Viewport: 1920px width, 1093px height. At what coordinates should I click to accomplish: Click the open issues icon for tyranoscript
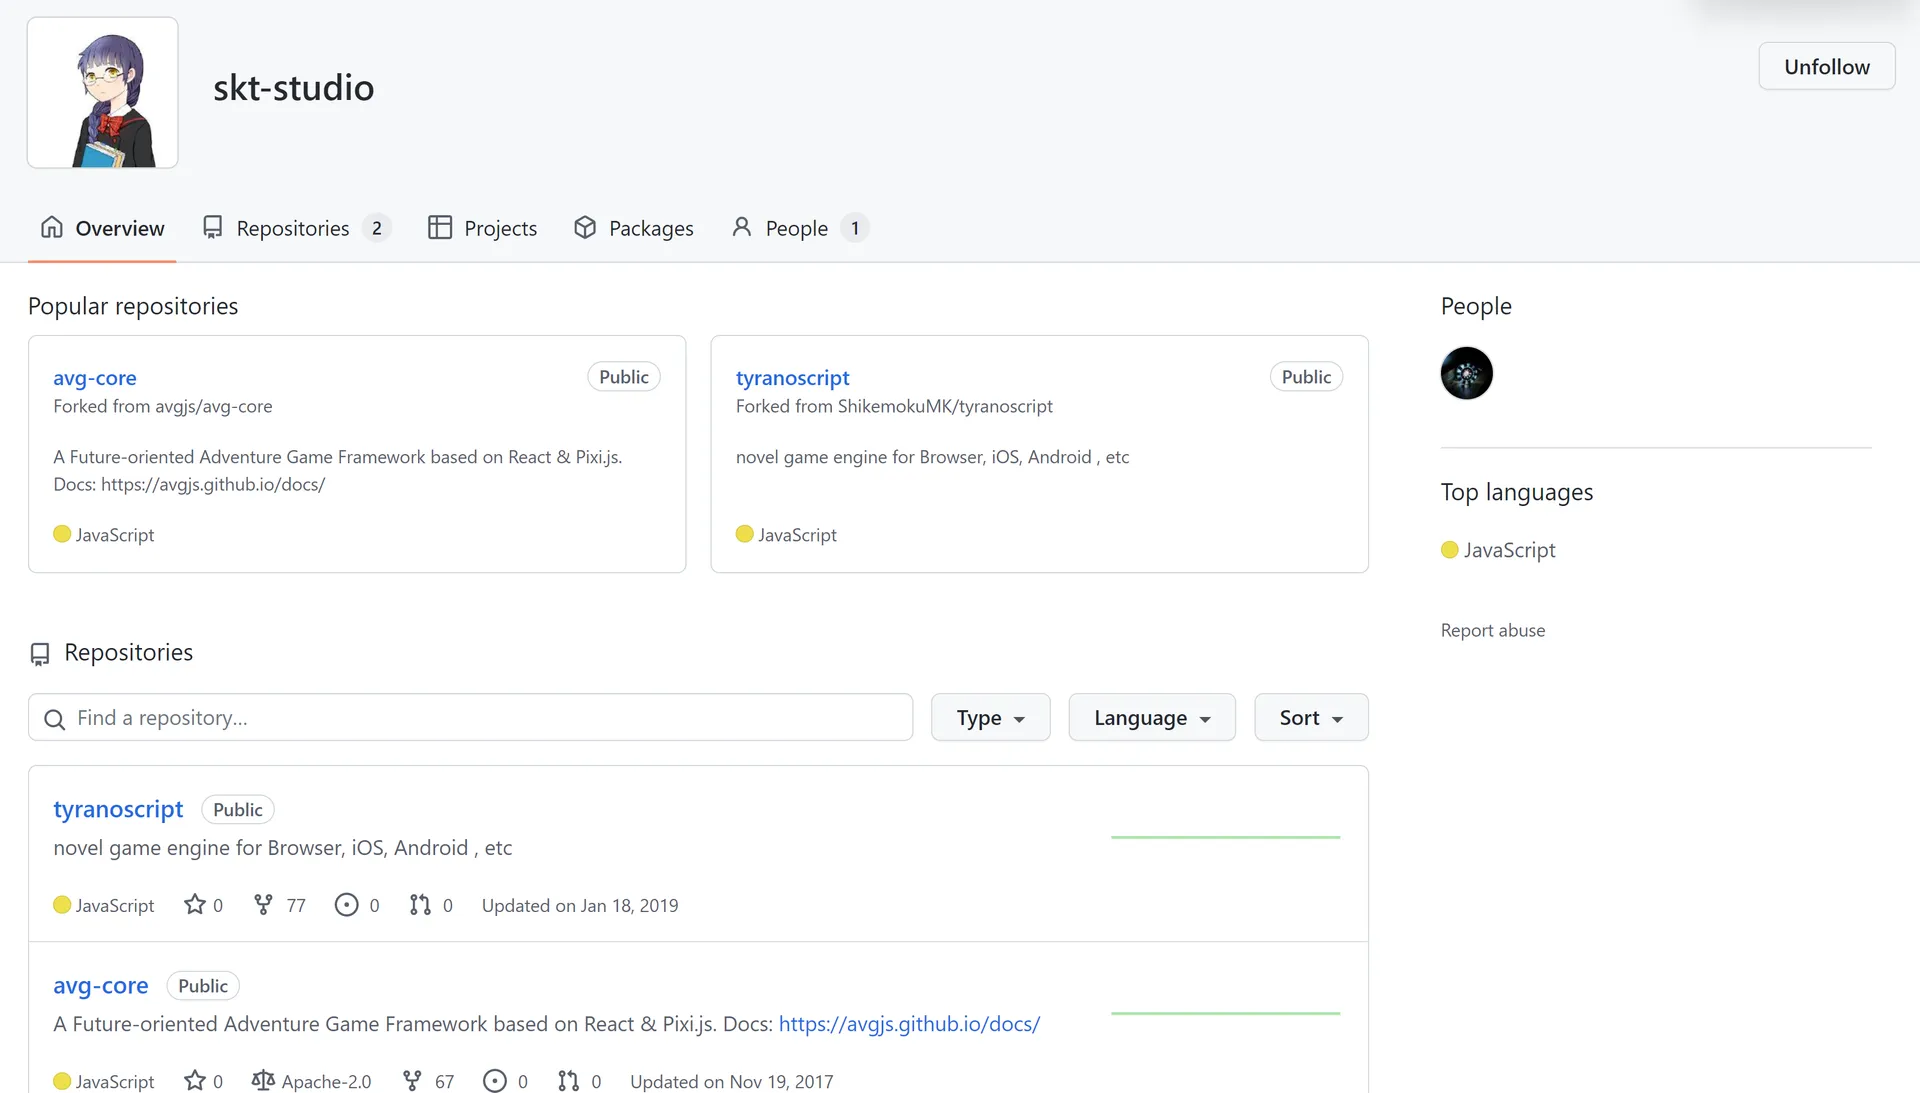(346, 905)
